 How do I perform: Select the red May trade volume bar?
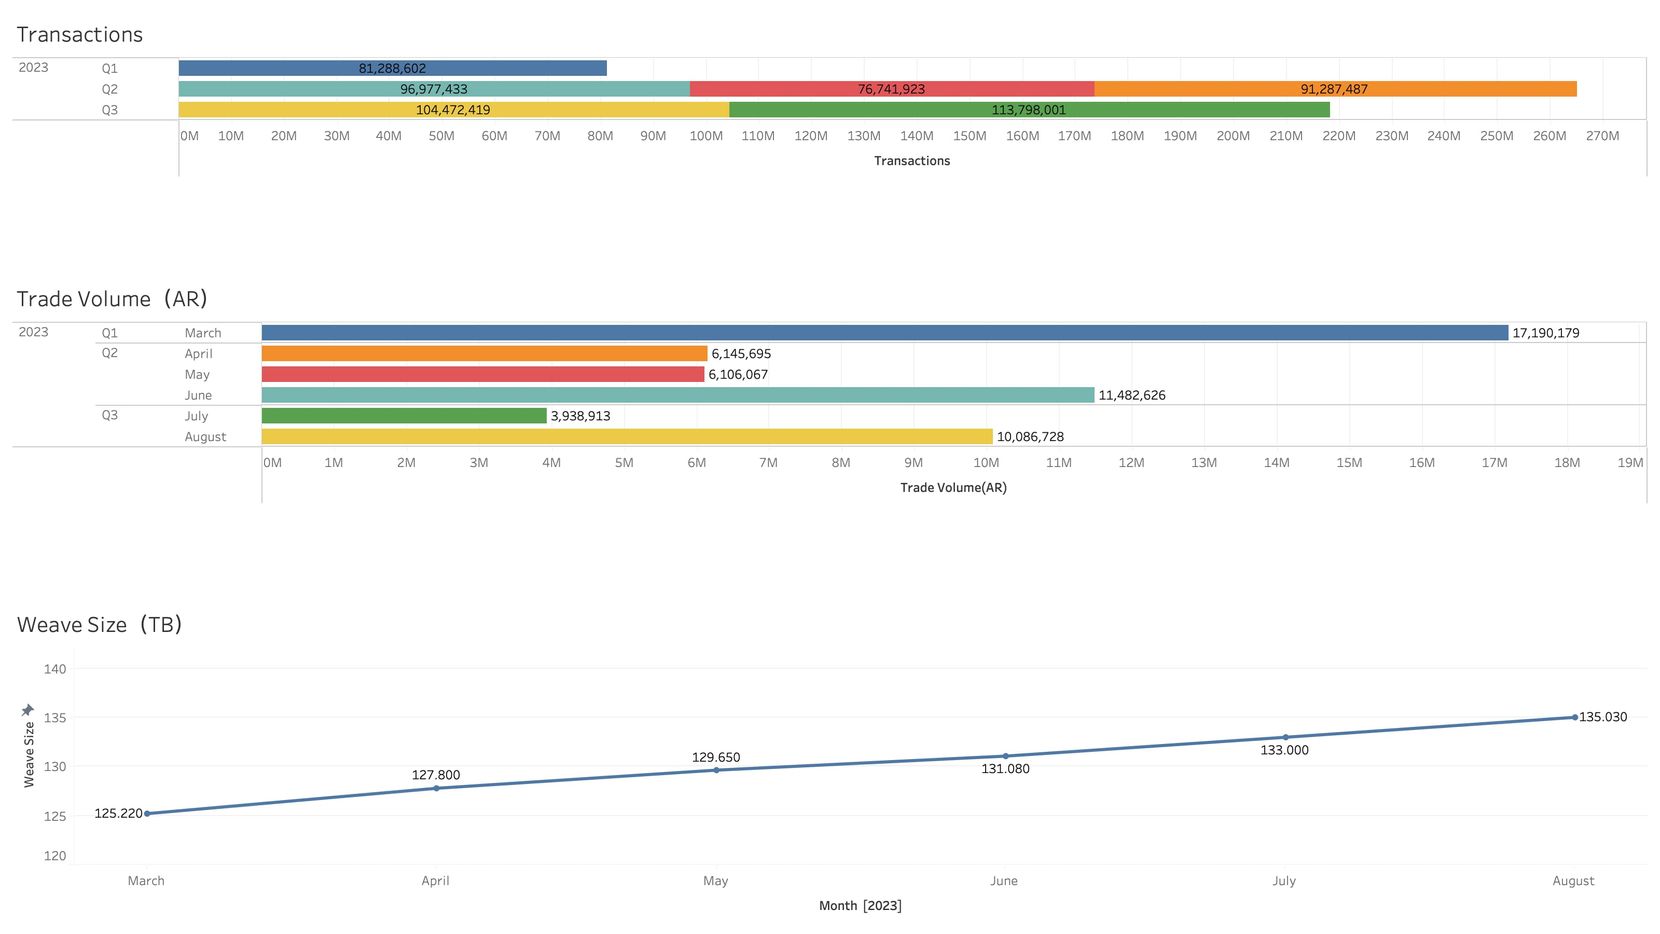point(482,375)
